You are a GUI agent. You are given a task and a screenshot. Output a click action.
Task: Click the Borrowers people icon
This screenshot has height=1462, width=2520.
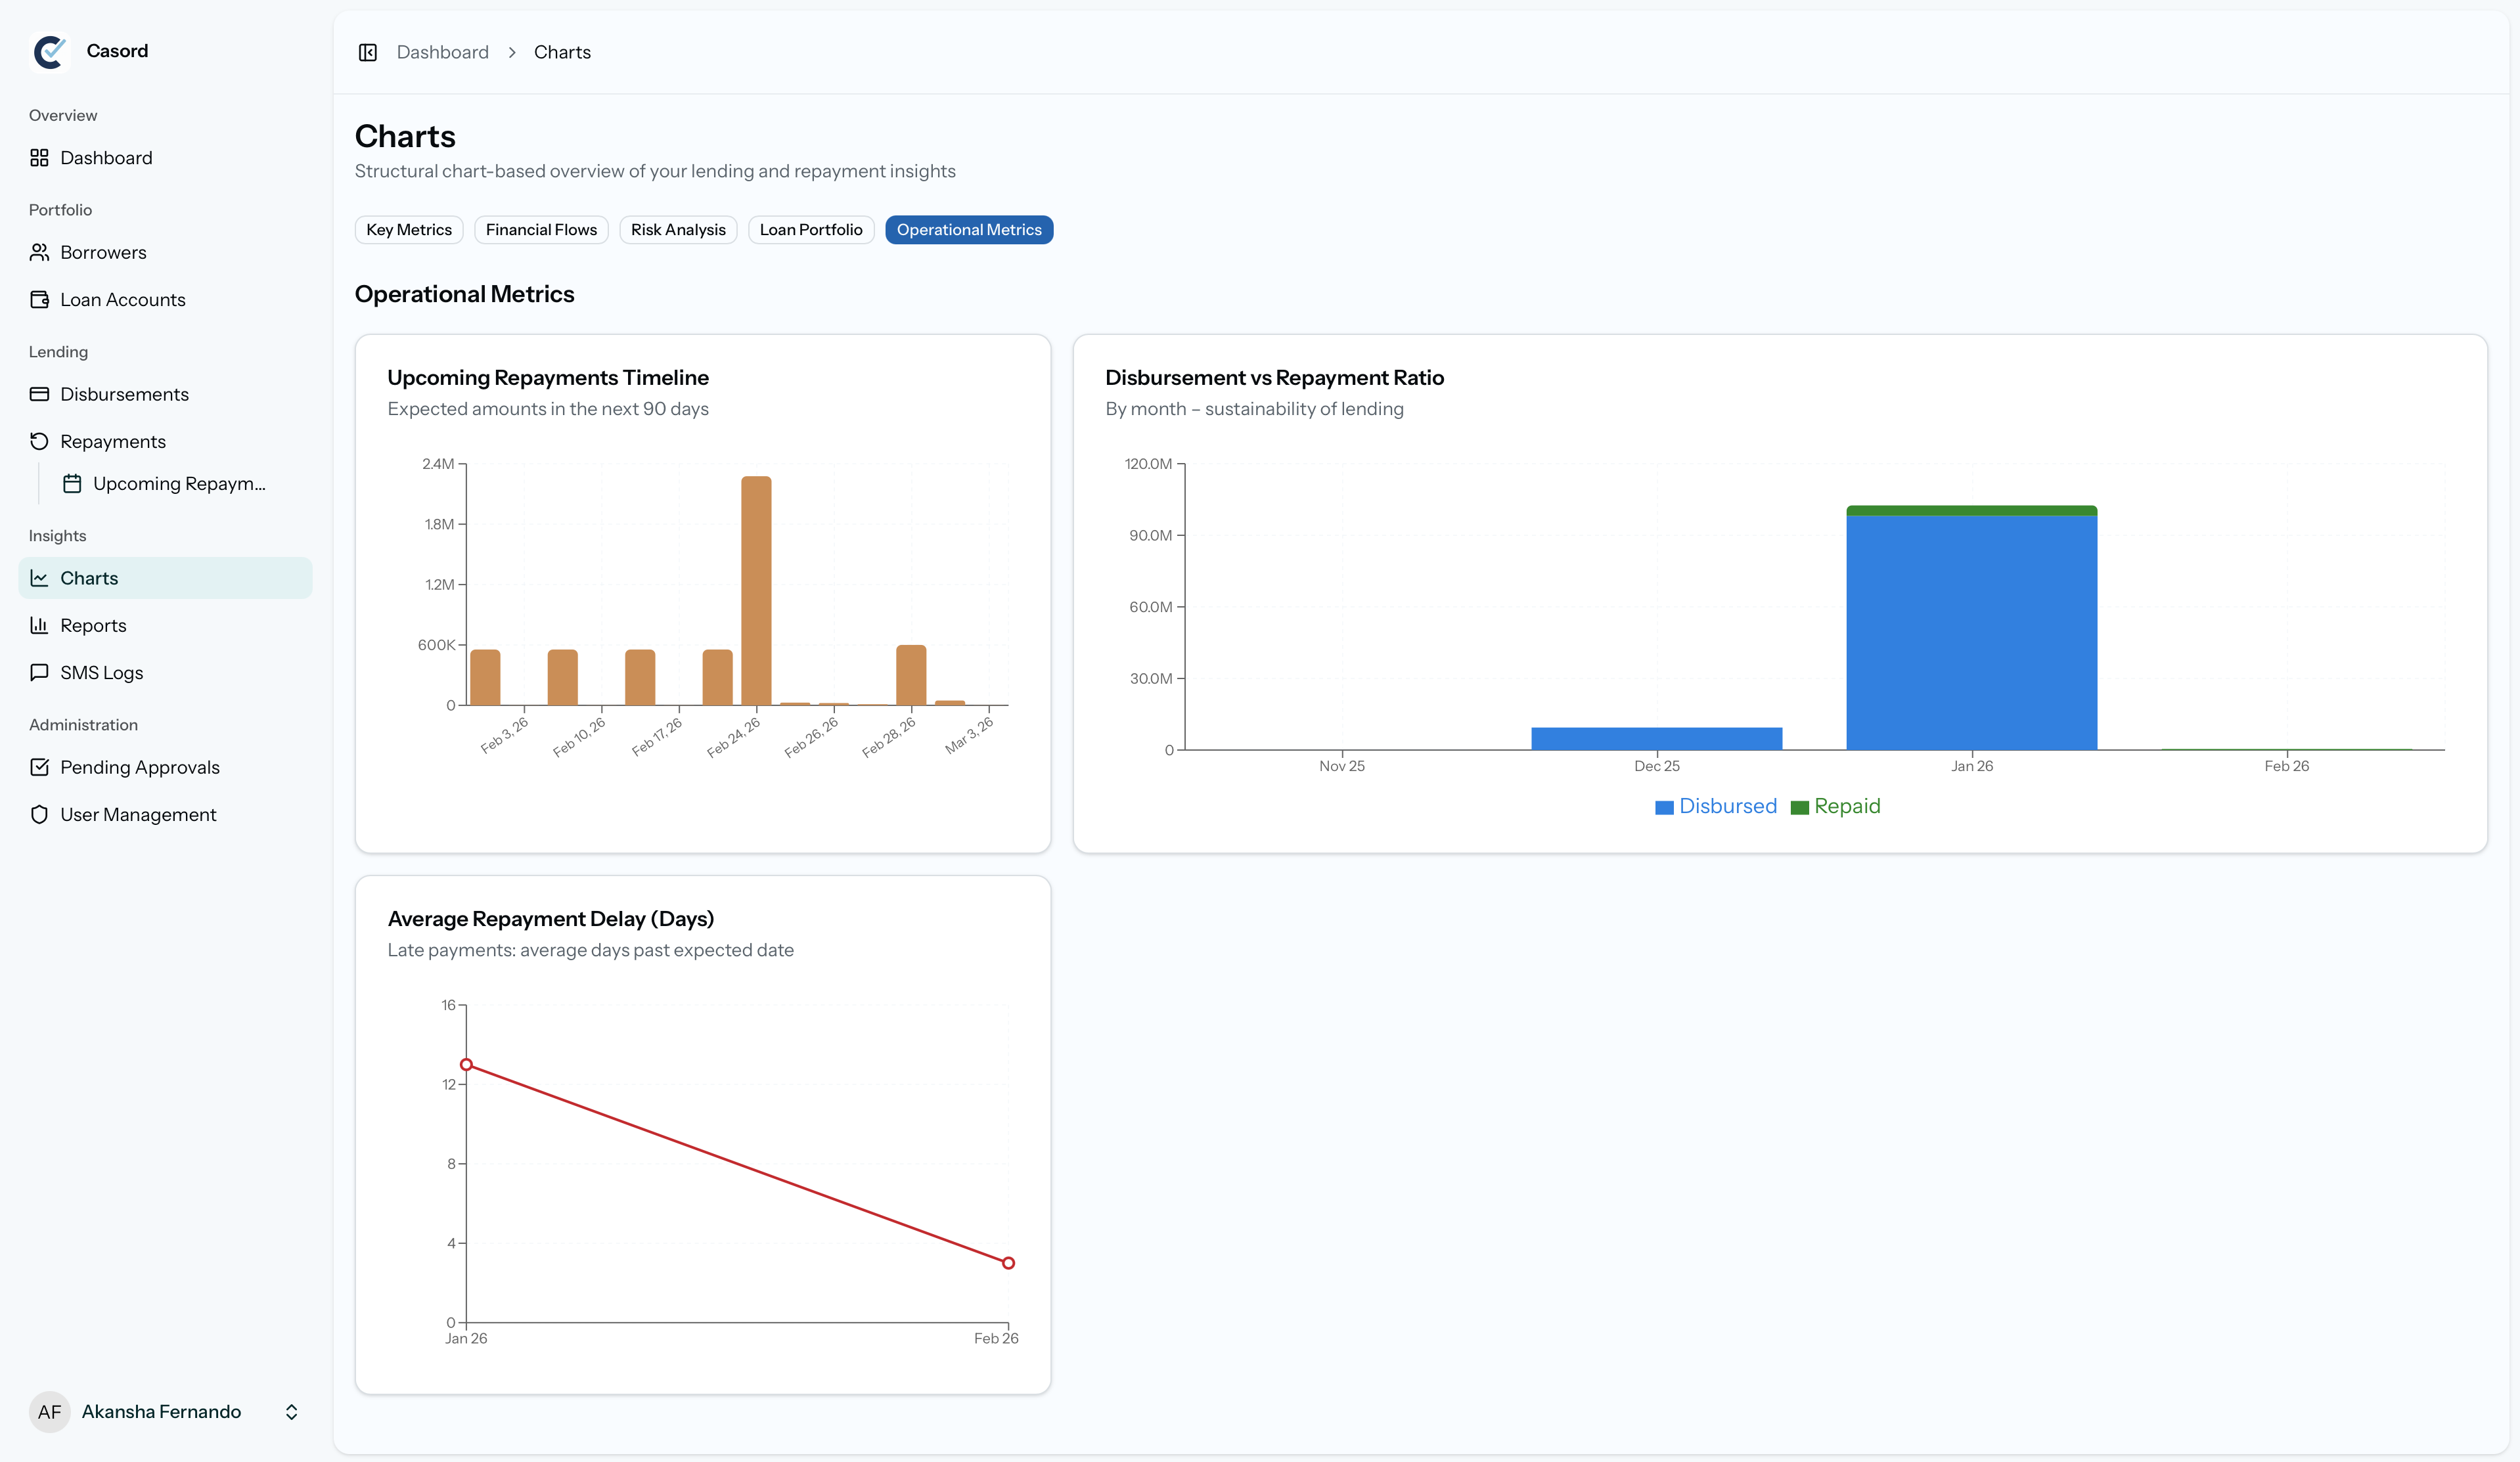pyautogui.click(x=39, y=252)
